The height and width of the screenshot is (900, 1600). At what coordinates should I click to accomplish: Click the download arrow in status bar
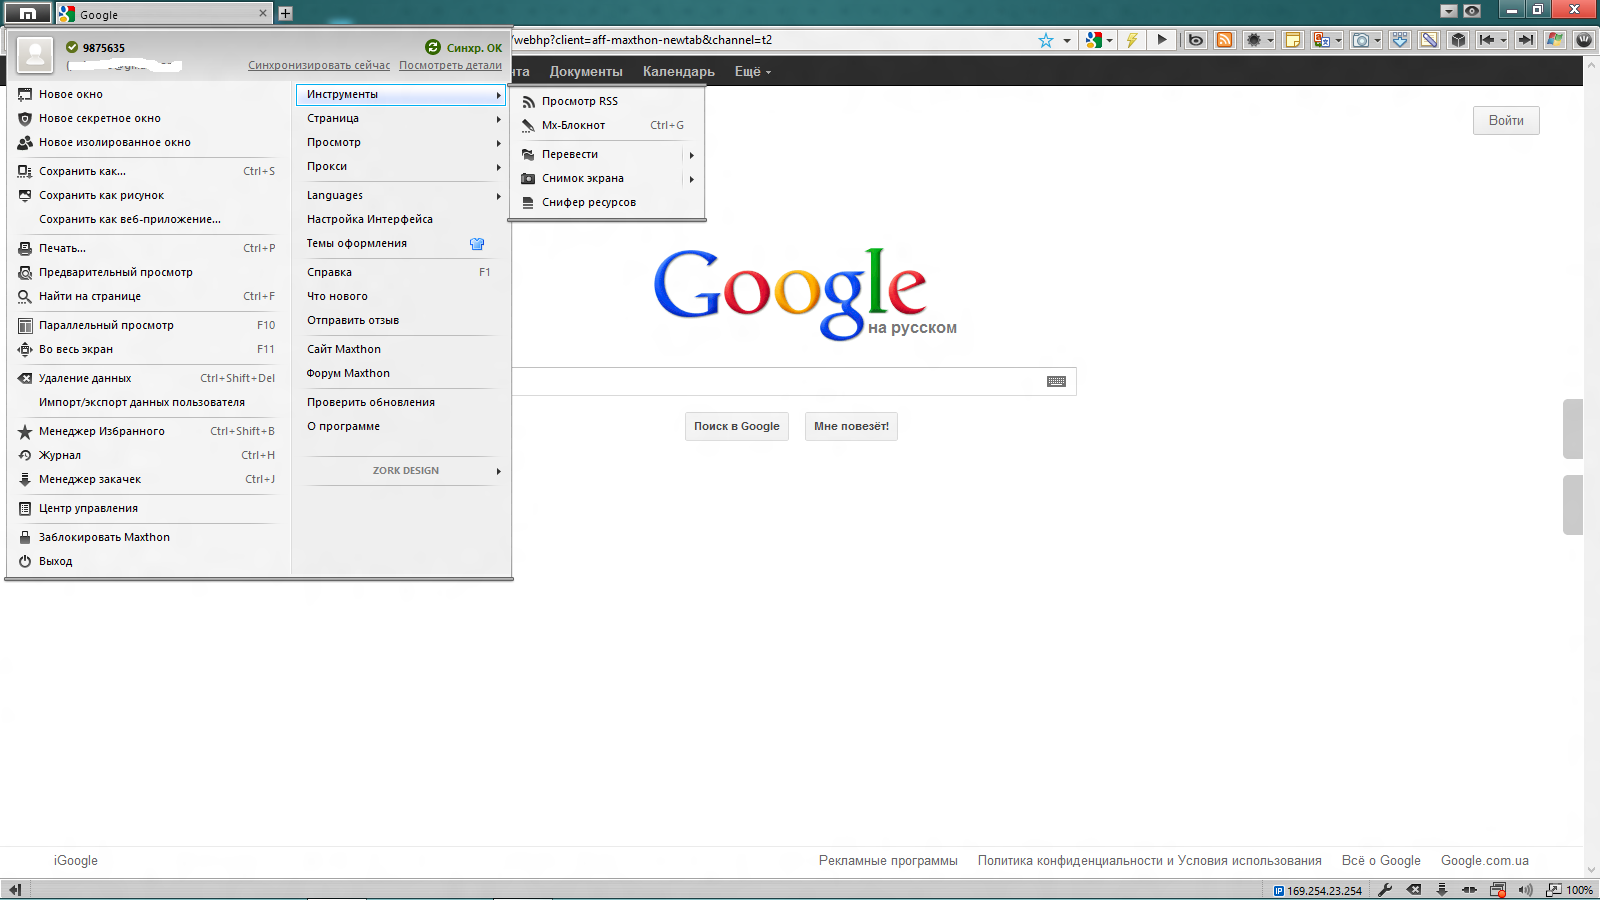(x=1441, y=889)
